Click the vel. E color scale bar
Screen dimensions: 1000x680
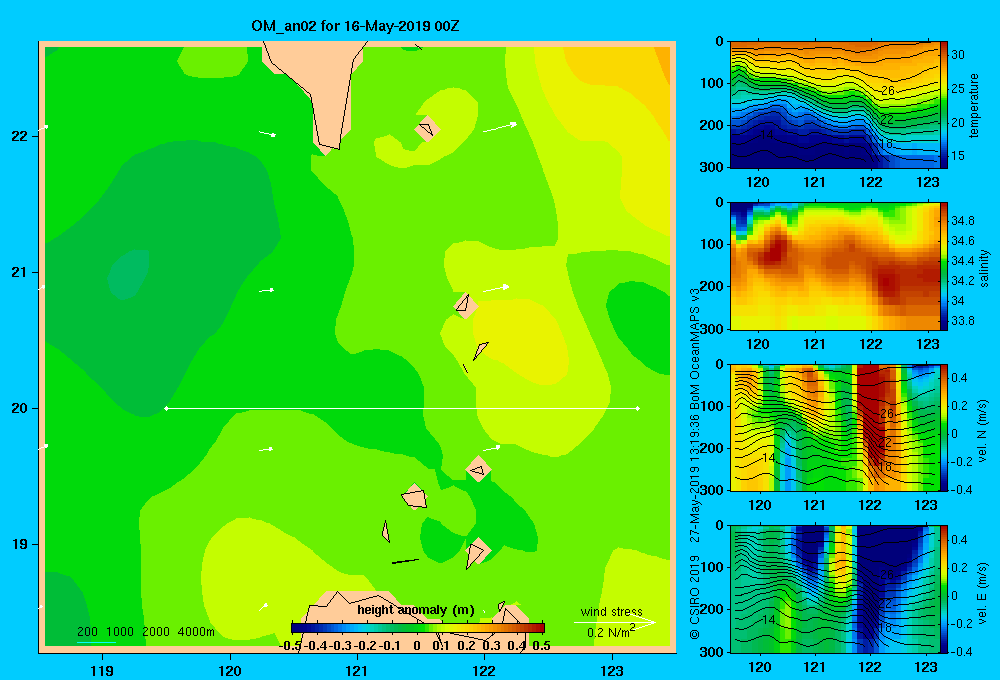click(943, 589)
